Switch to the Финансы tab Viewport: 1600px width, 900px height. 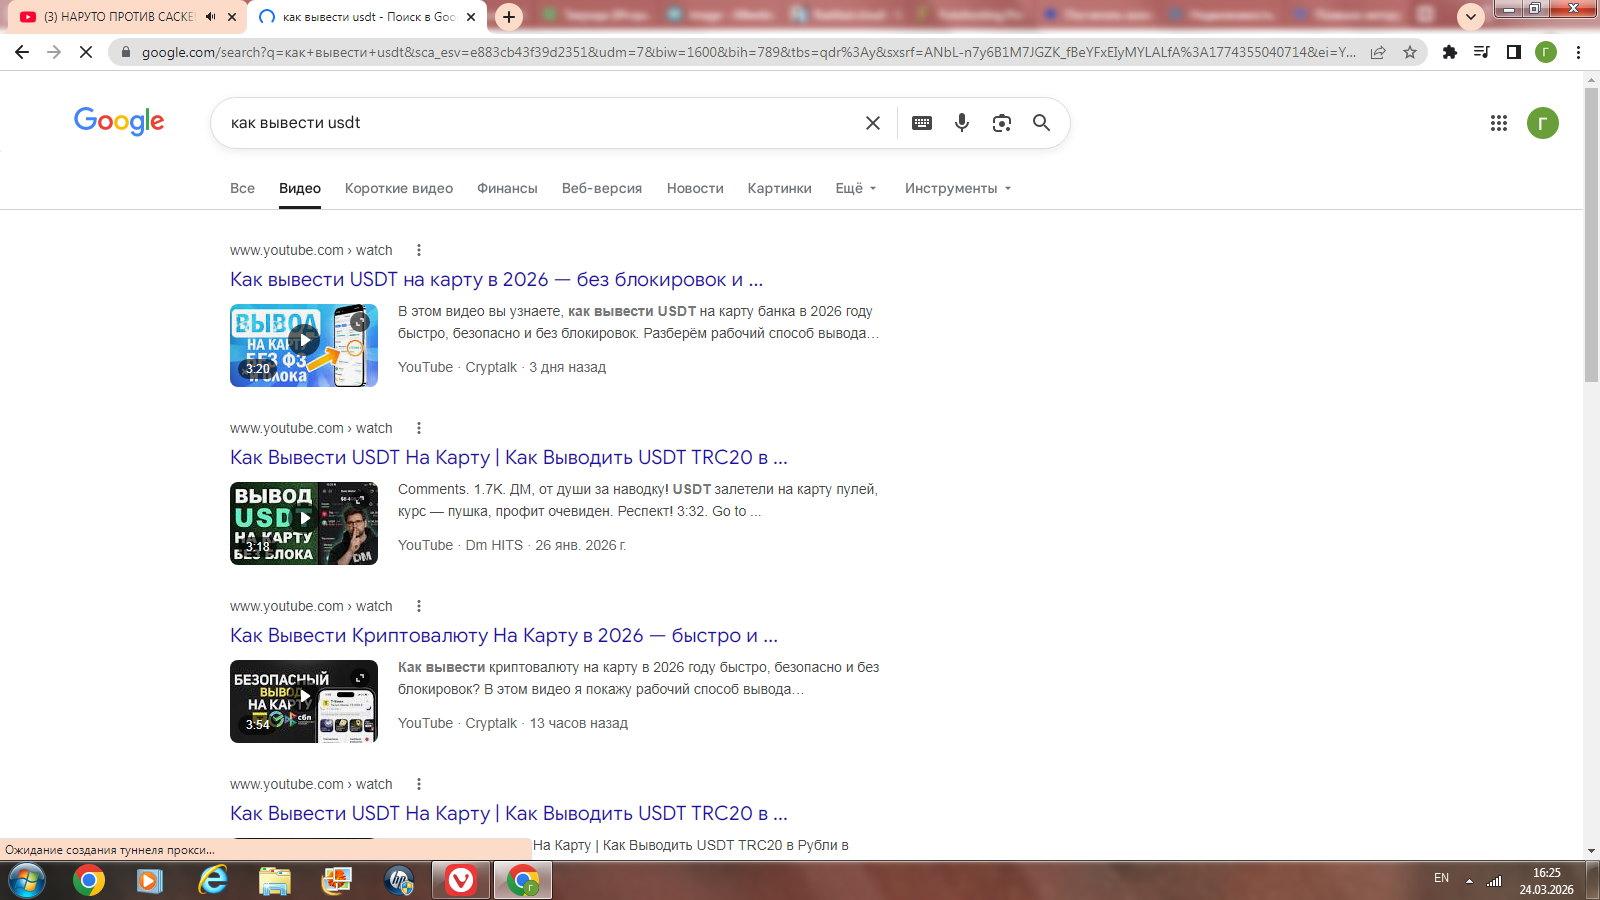(507, 188)
